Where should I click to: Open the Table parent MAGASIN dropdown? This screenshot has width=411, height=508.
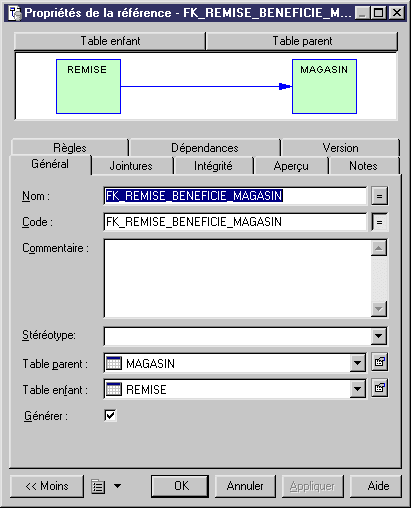coord(358,363)
